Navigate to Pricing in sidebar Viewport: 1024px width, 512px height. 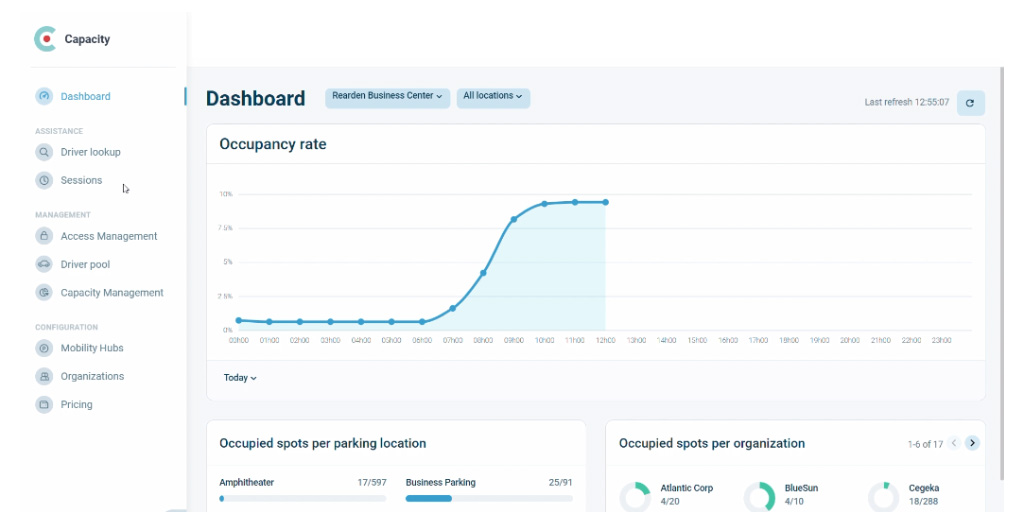point(76,405)
